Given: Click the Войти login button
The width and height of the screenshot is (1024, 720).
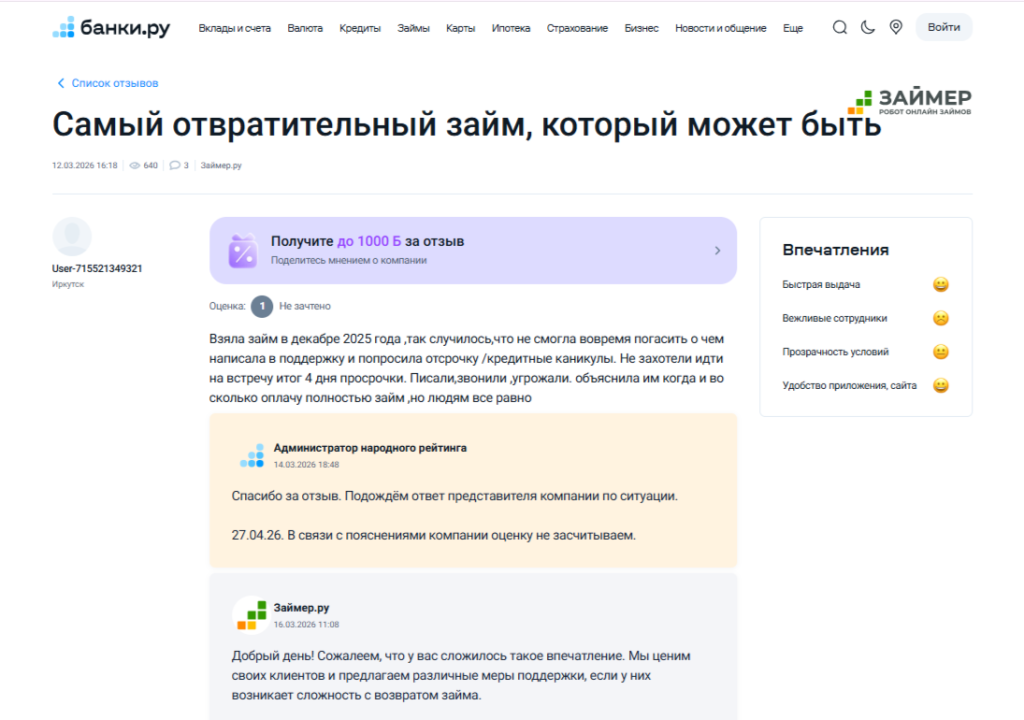Looking at the screenshot, I should (944, 27).
